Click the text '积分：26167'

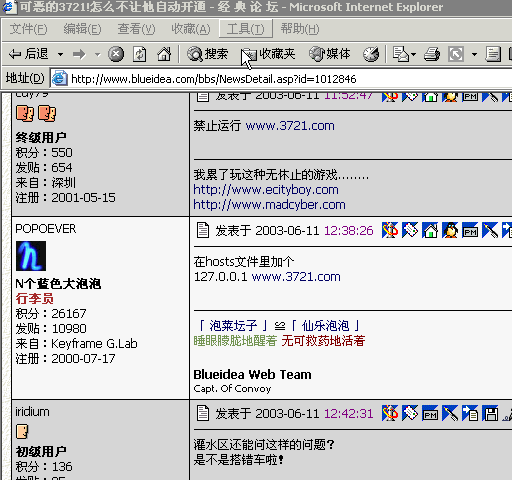coord(51,314)
